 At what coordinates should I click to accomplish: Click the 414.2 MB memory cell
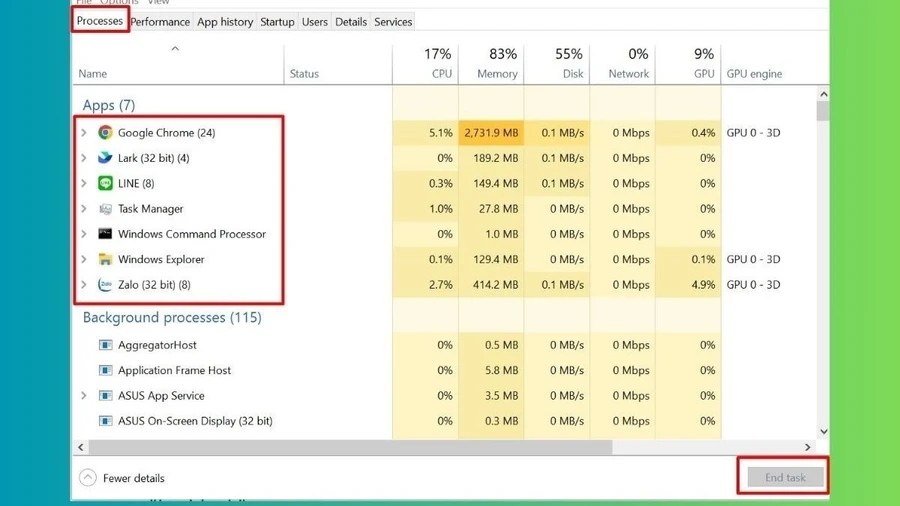[x=491, y=285]
